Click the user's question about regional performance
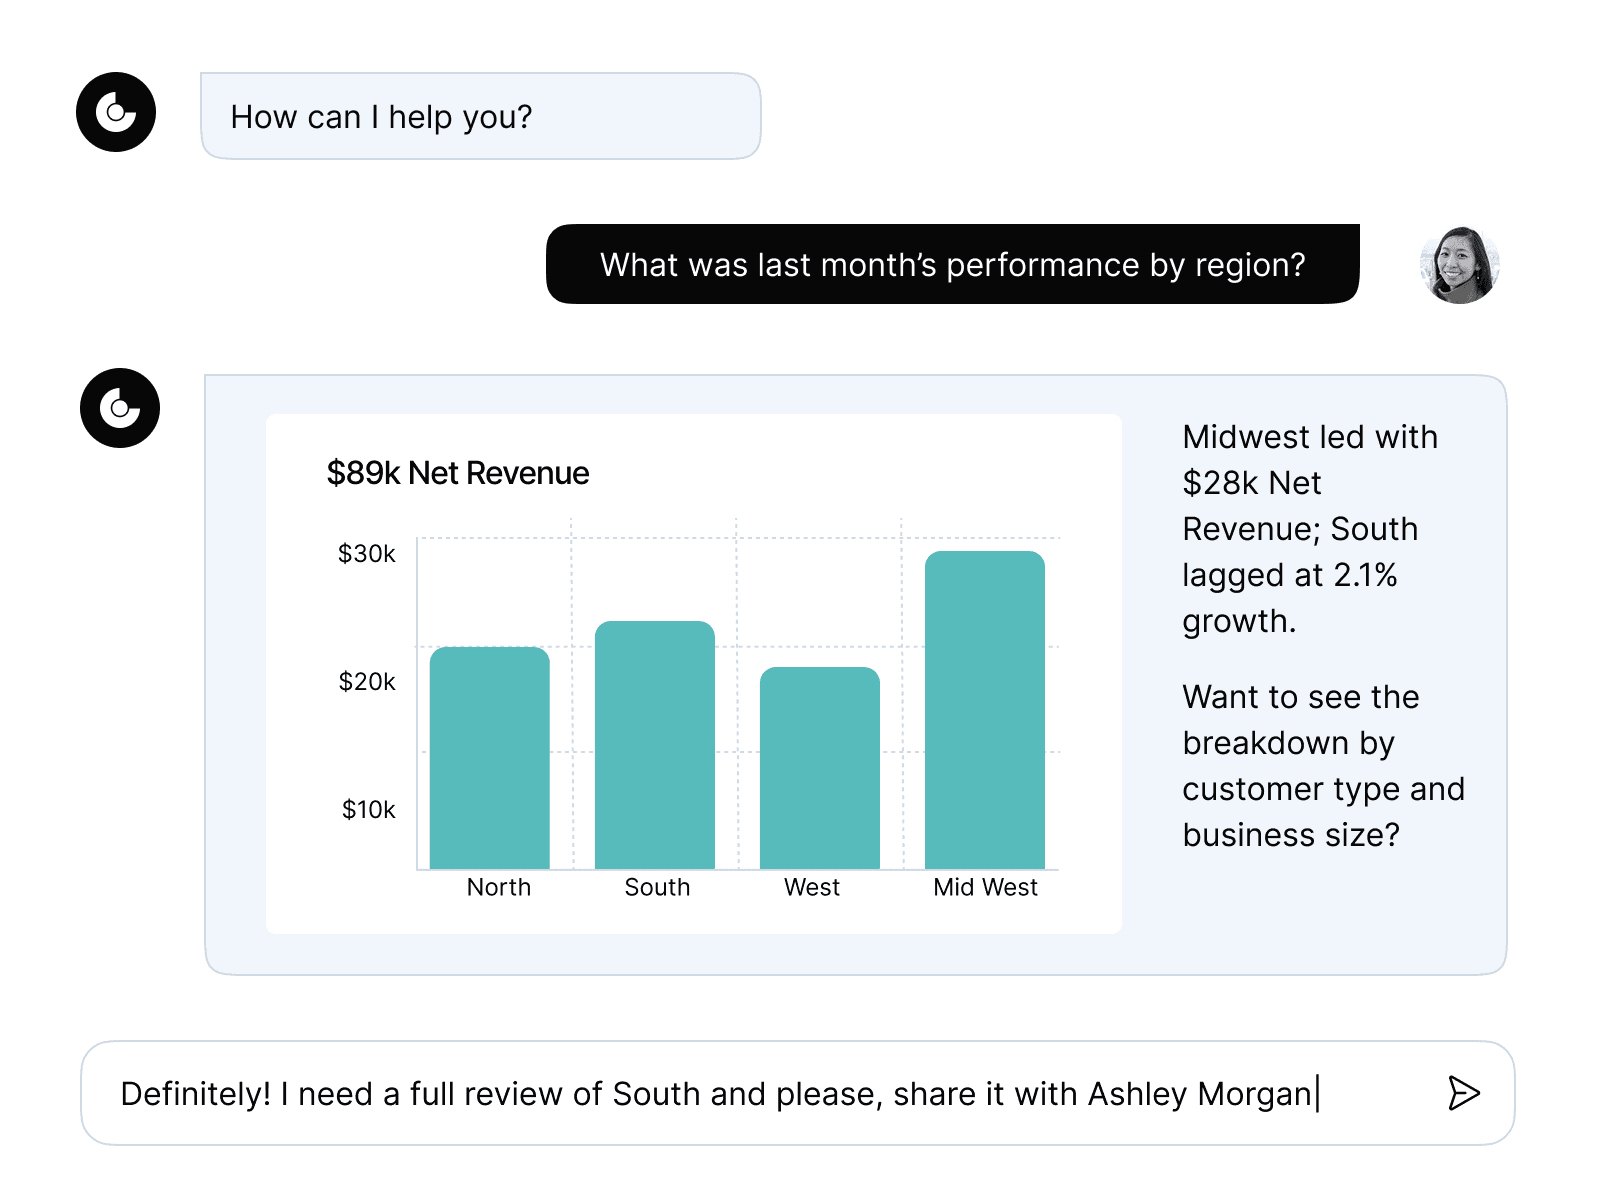 click(x=952, y=265)
